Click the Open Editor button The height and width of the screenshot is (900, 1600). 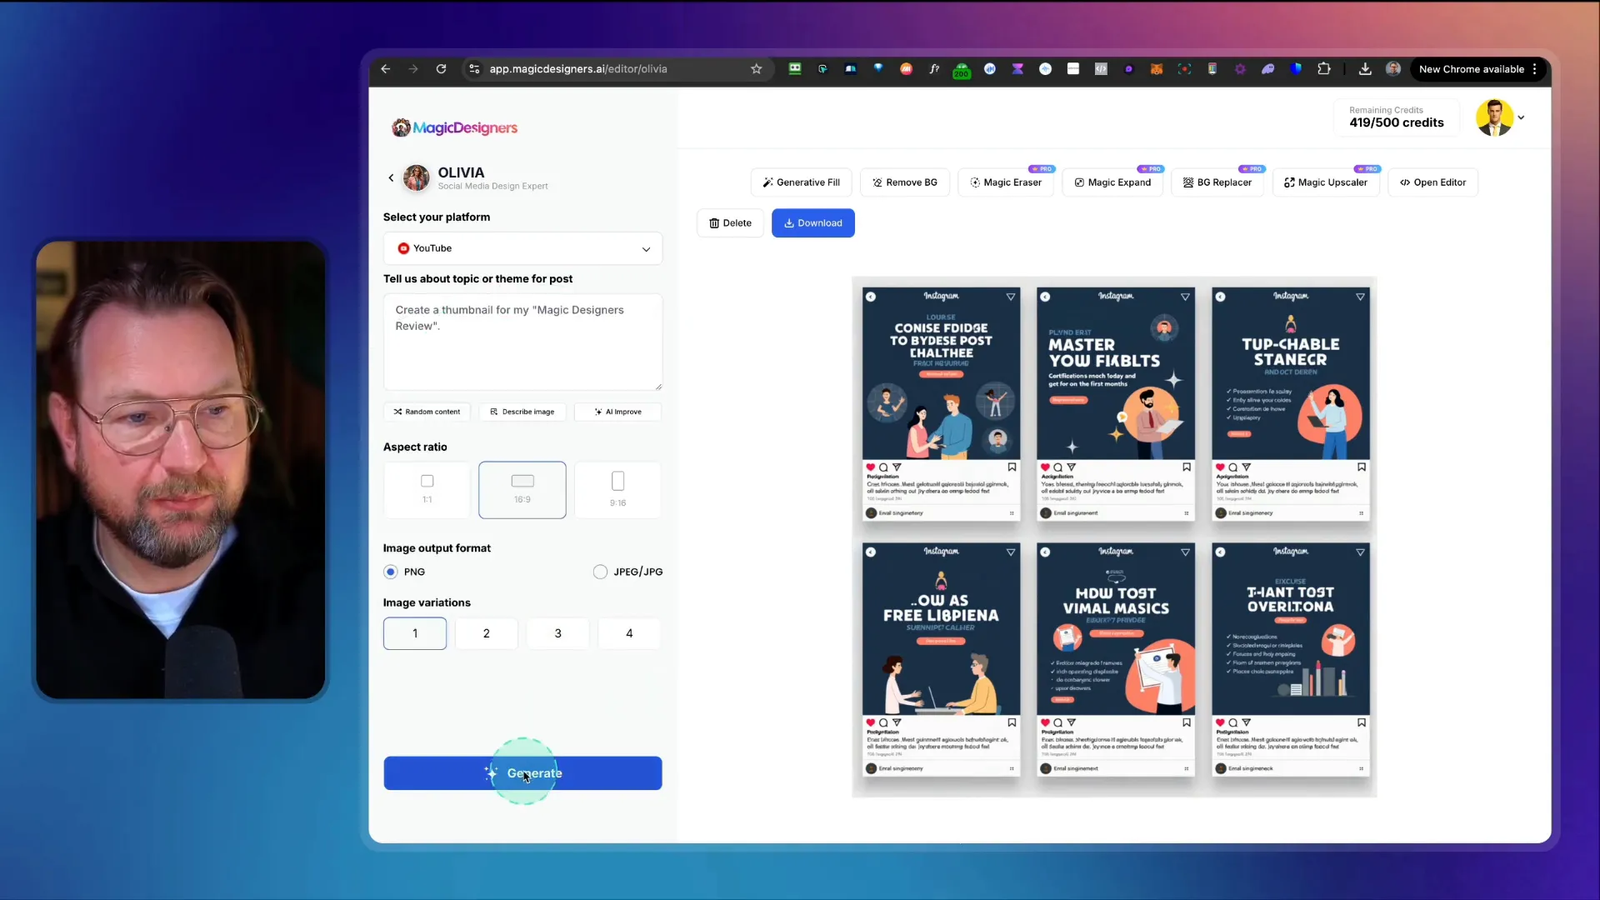point(1433,182)
